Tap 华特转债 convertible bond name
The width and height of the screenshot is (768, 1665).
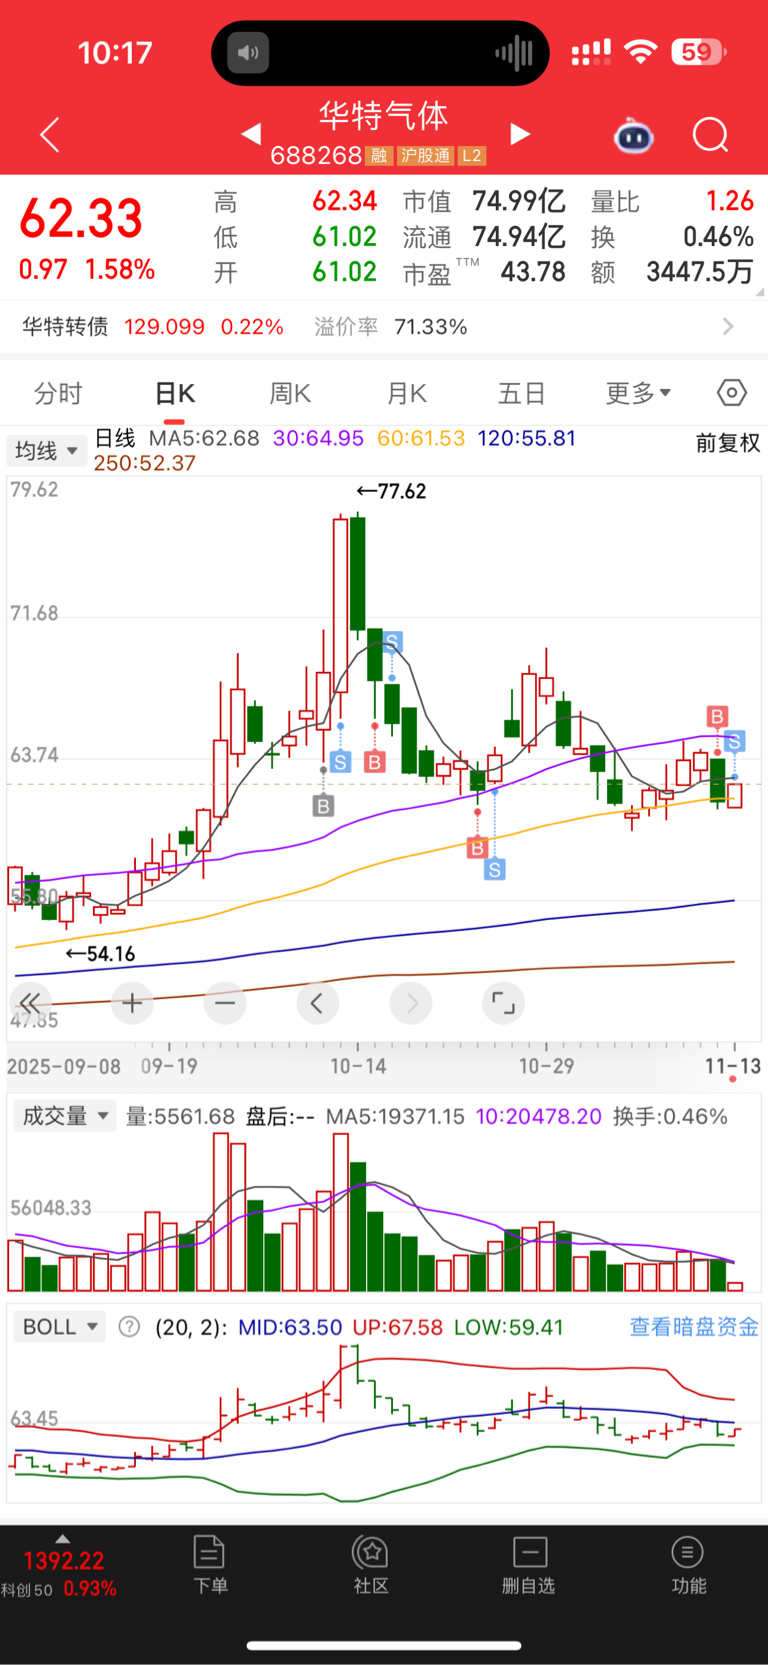click(x=65, y=327)
